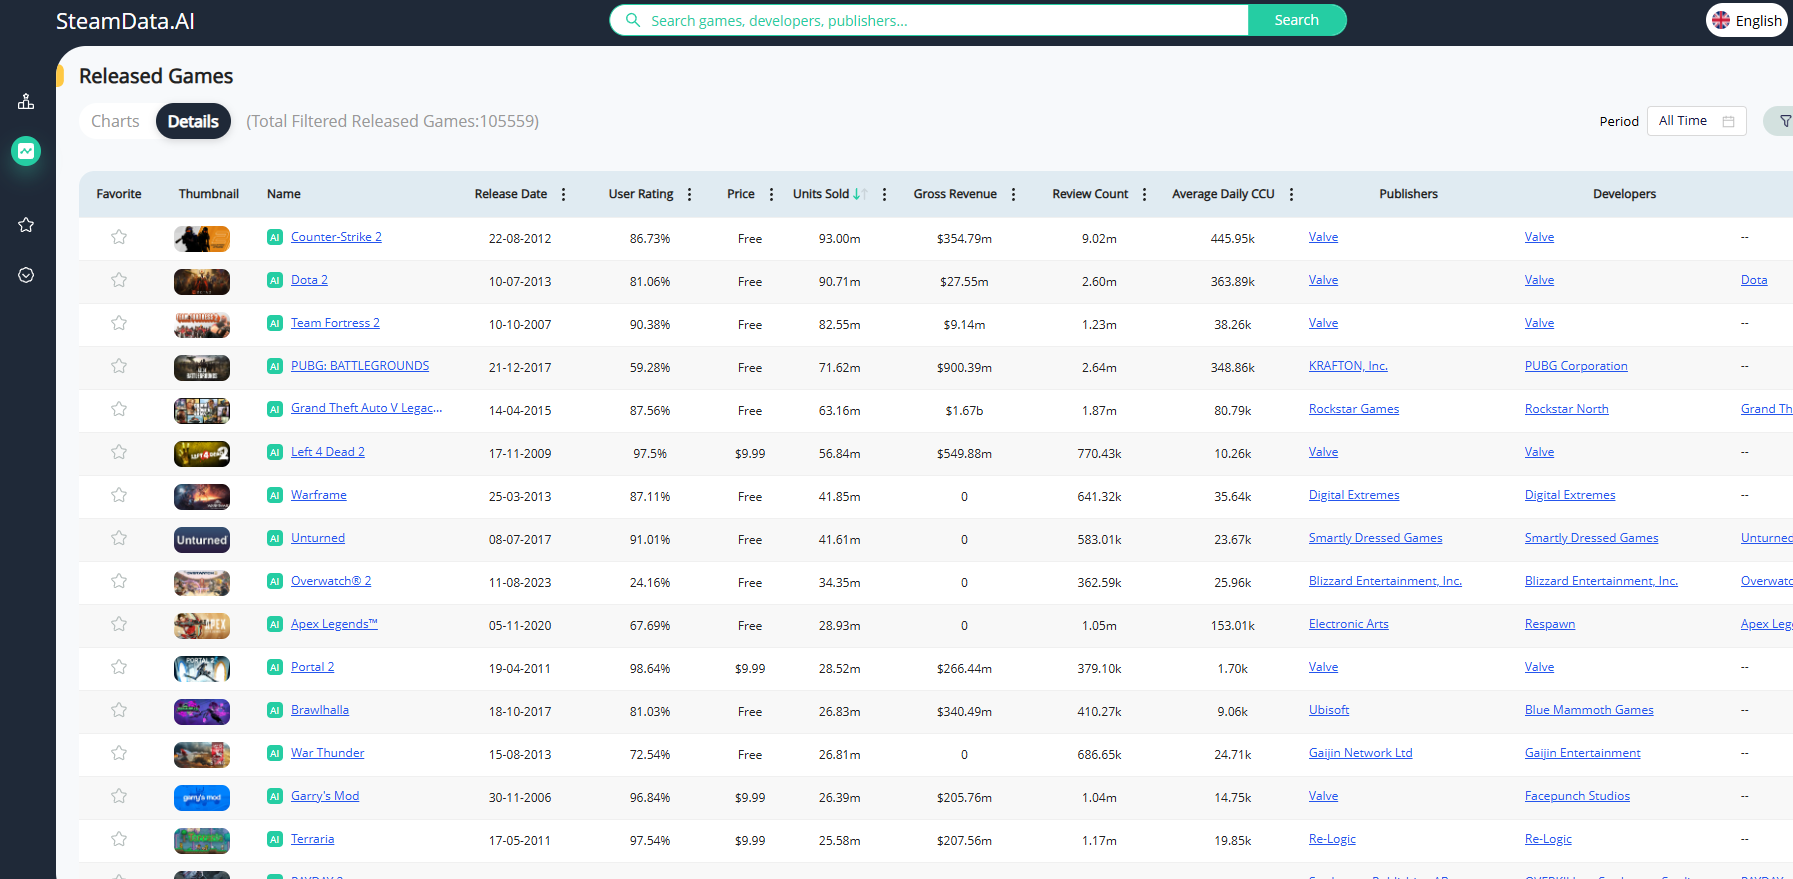Click Overwatch 2 user rating 24.16%

[650, 583]
